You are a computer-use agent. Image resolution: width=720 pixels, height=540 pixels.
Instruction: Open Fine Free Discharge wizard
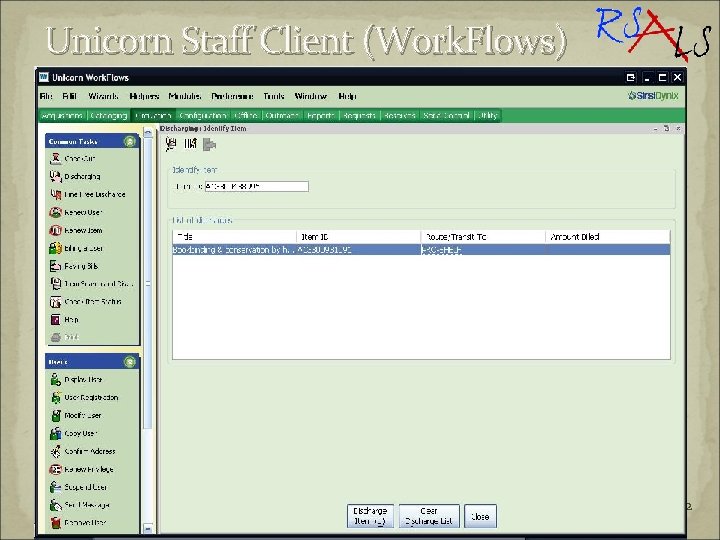tap(87, 194)
